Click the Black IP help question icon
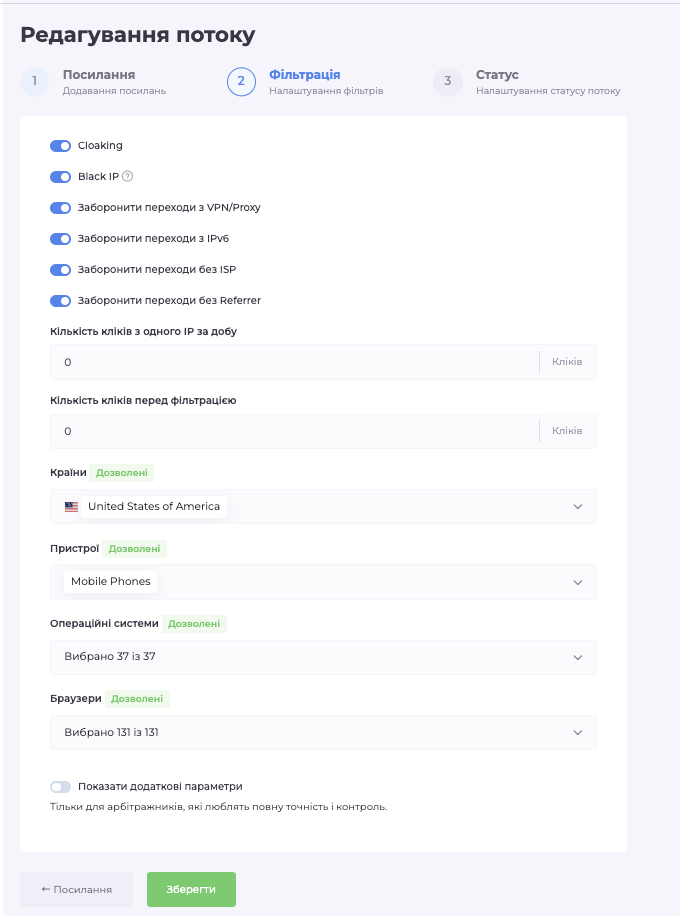The image size is (680, 916). tap(127, 177)
